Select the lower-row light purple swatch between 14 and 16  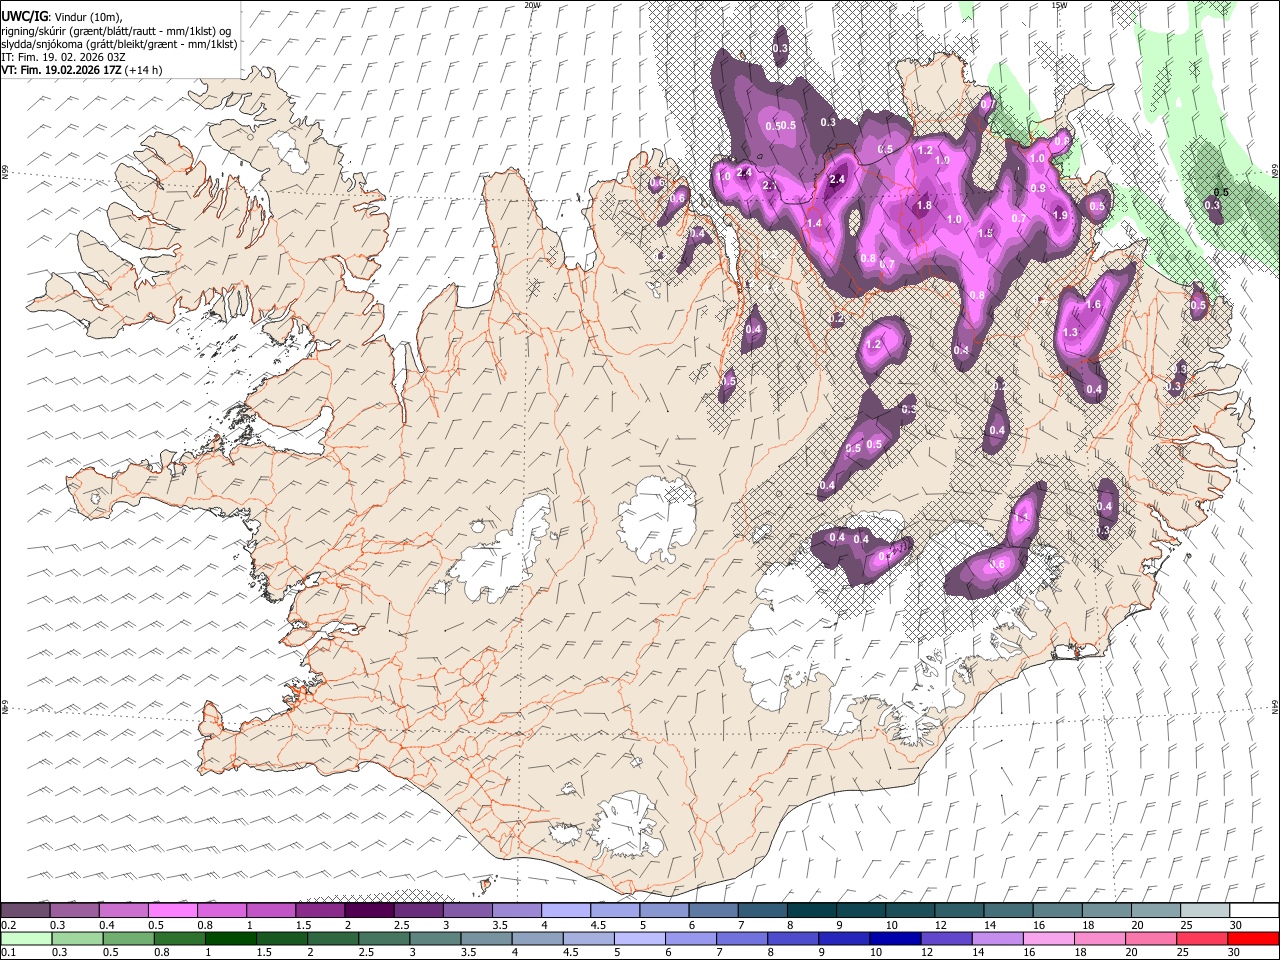coord(999,938)
